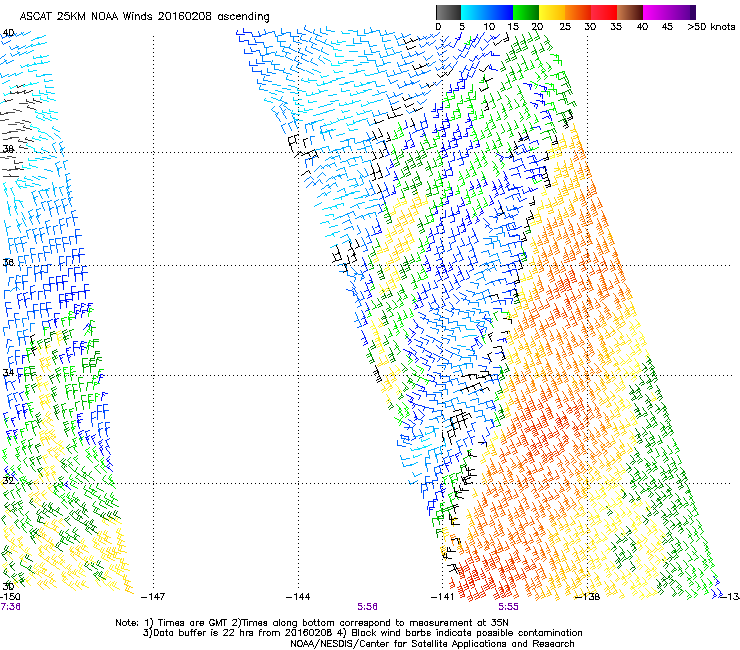The height and width of the screenshot is (650, 740).
Task: Click the title 'ASCAT 25KM NOAA Winds 20160208 ascending'
Action: coord(144,17)
